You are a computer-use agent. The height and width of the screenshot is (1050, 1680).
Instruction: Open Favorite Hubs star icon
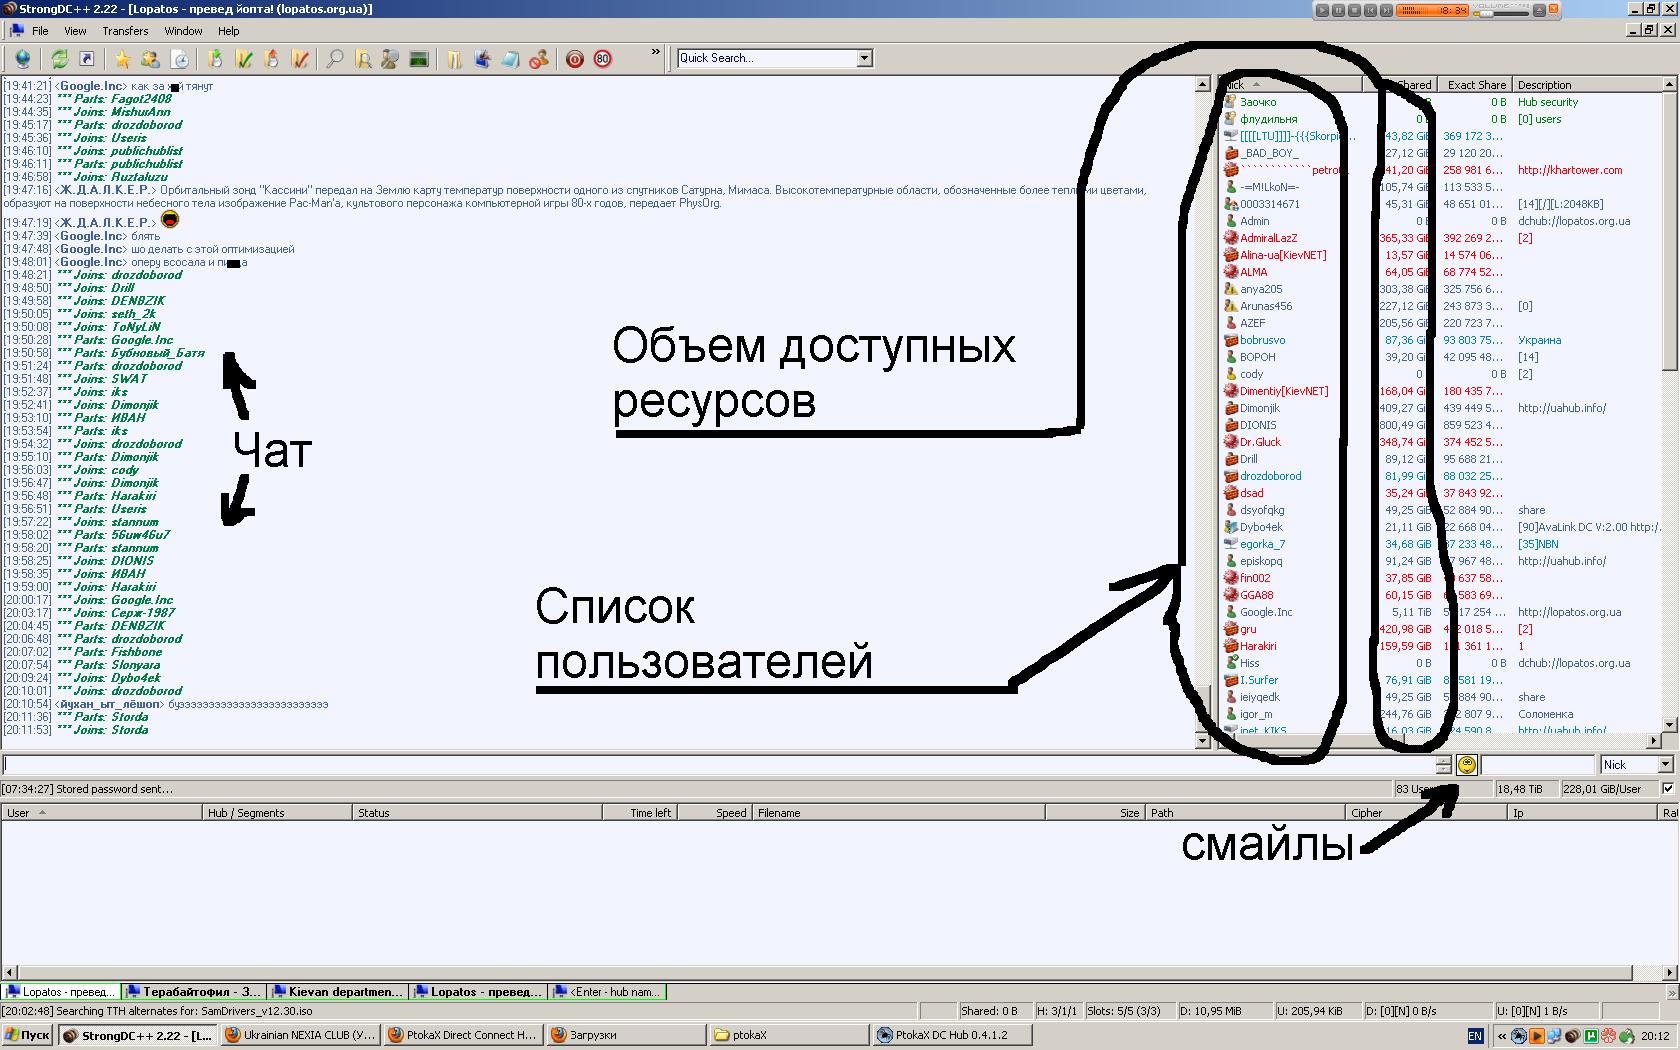122,59
